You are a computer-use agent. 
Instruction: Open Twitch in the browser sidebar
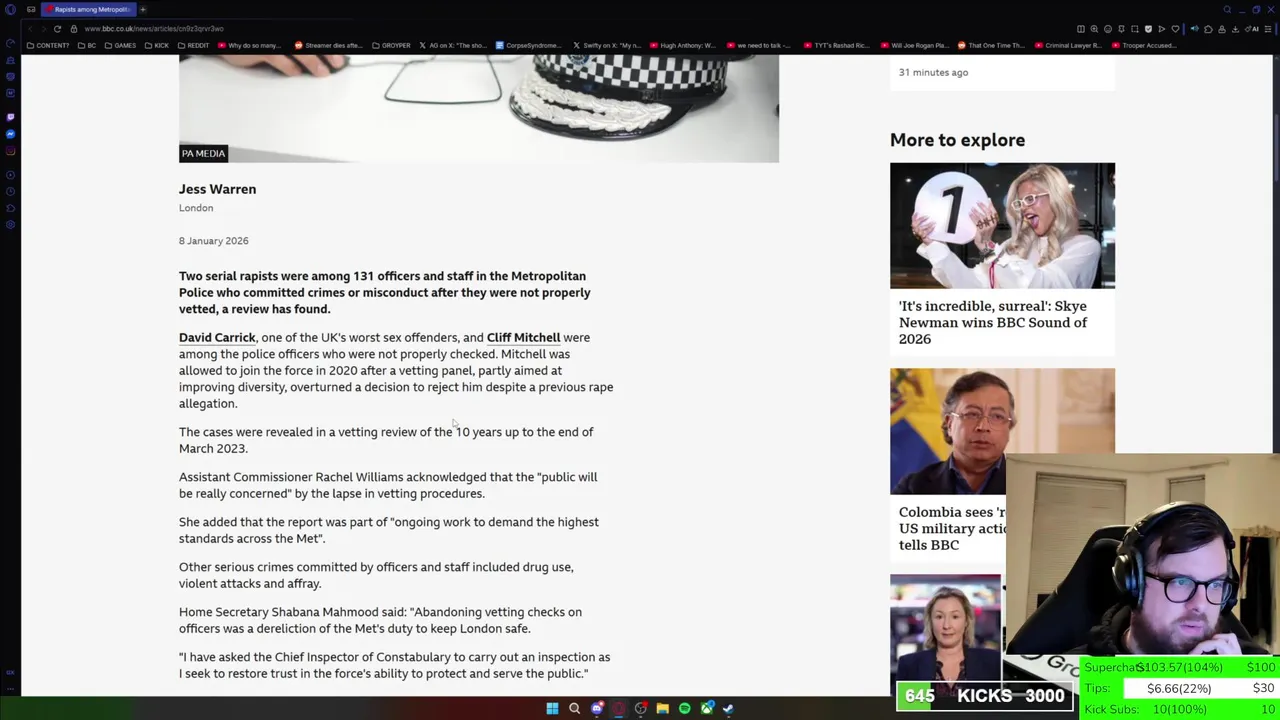[11, 117]
